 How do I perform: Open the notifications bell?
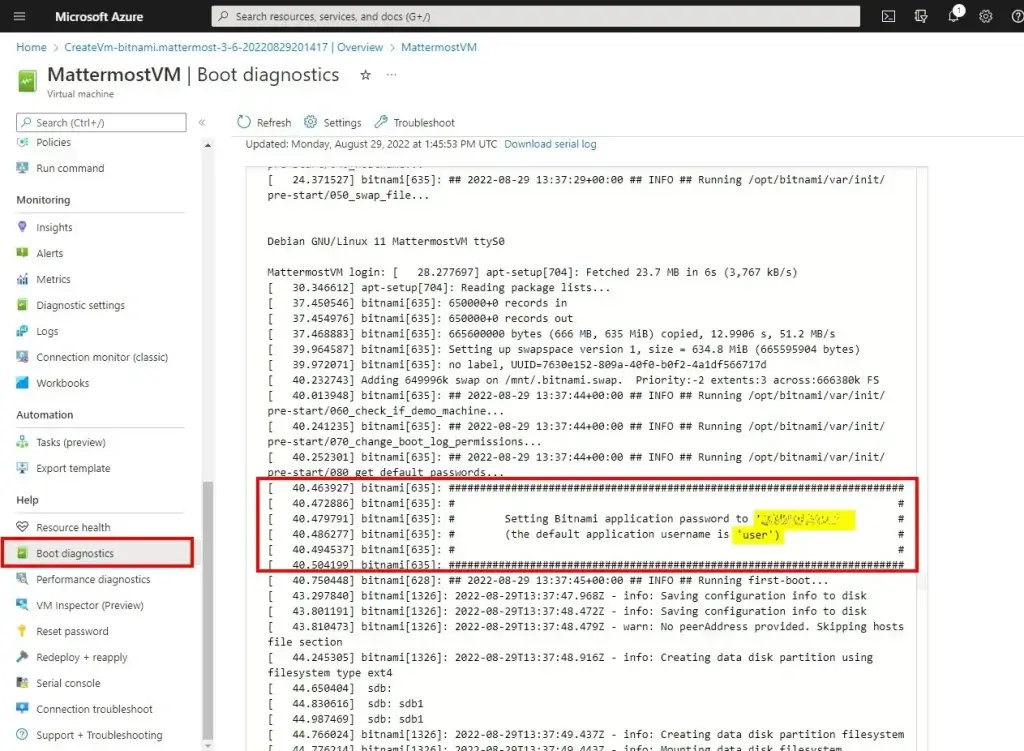click(953, 16)
